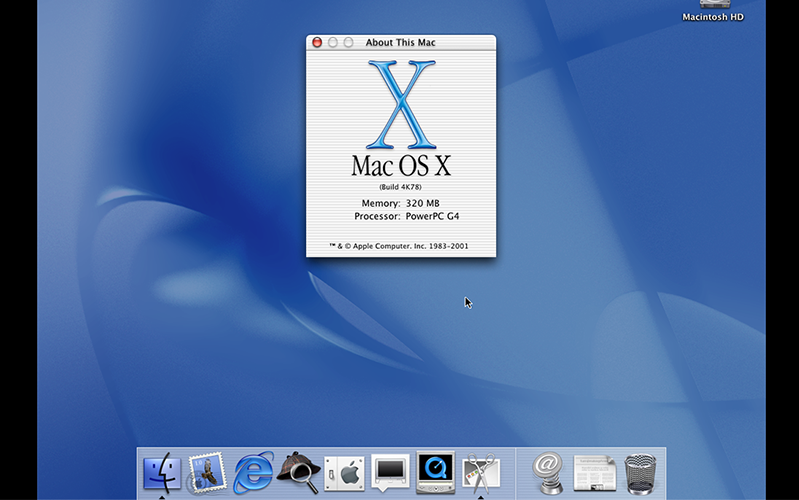Click the Apple Computer copyright text
This screenshot has height=500, width=799.
click(399, 246)
